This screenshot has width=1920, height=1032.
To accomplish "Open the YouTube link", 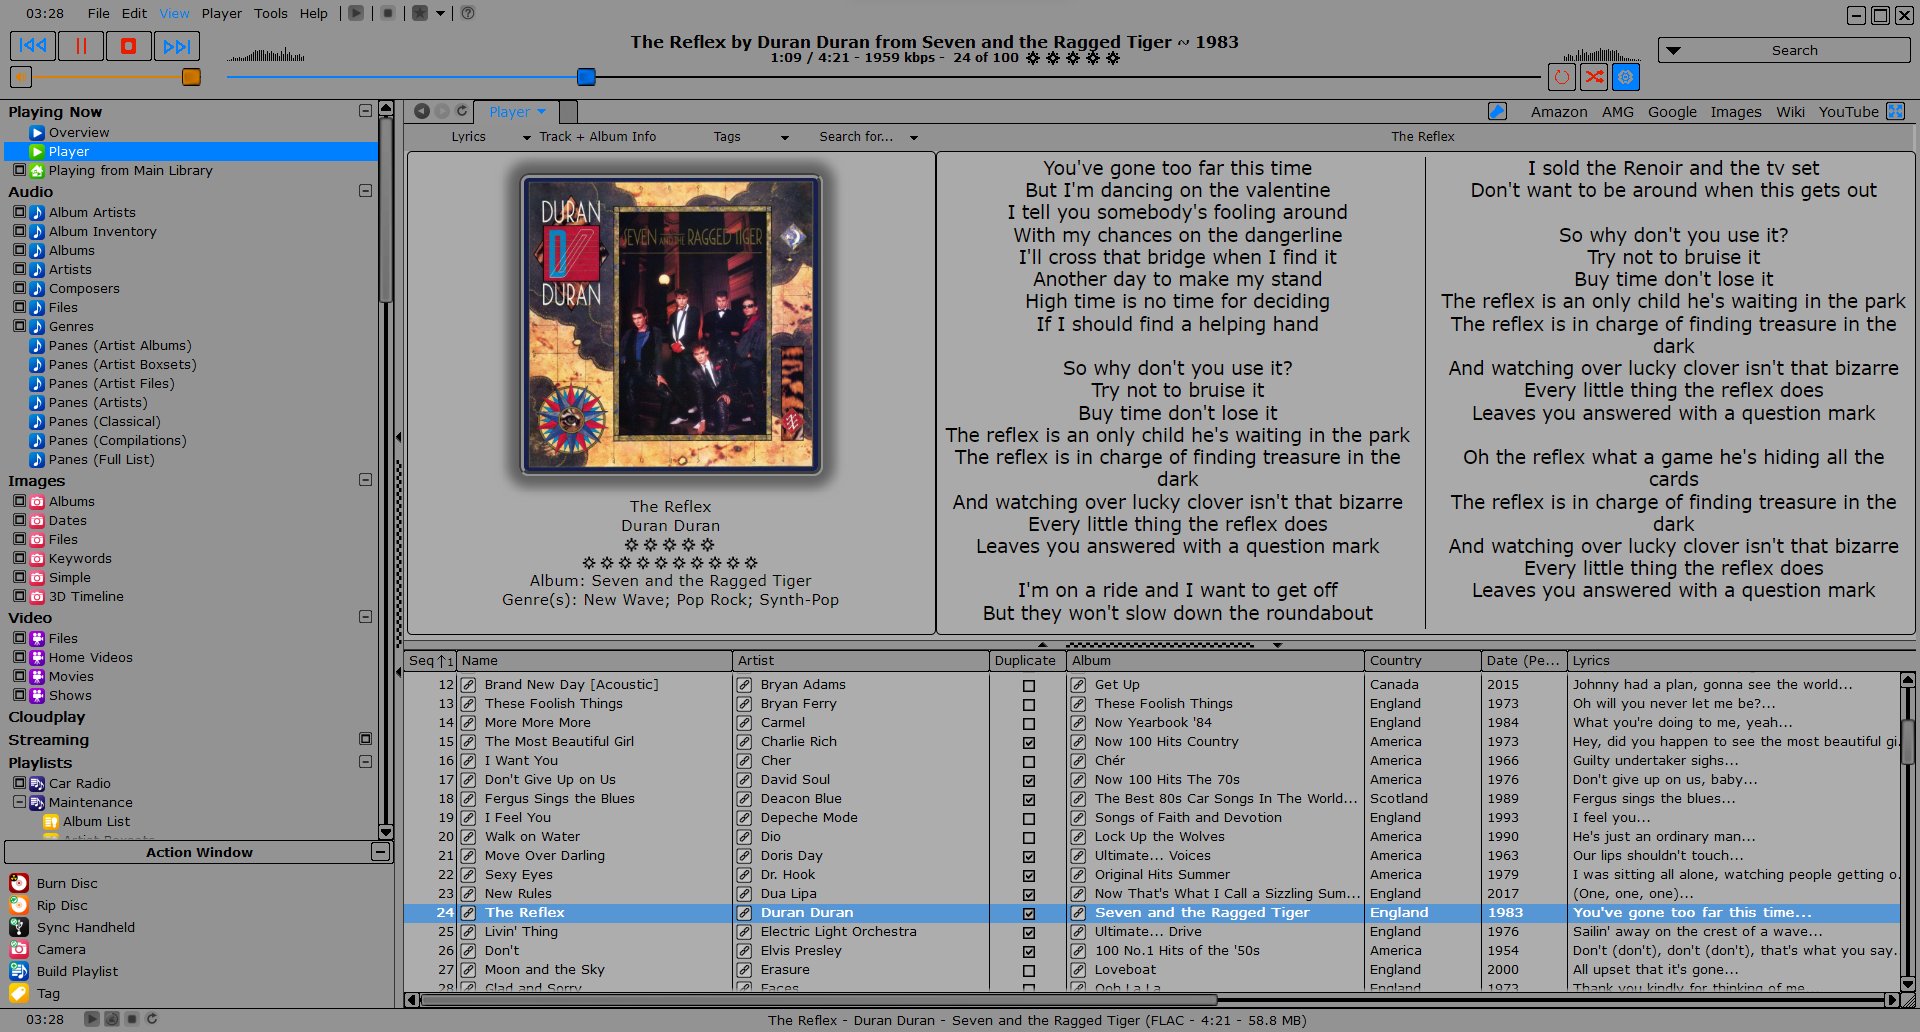I will pos(1848,112).
